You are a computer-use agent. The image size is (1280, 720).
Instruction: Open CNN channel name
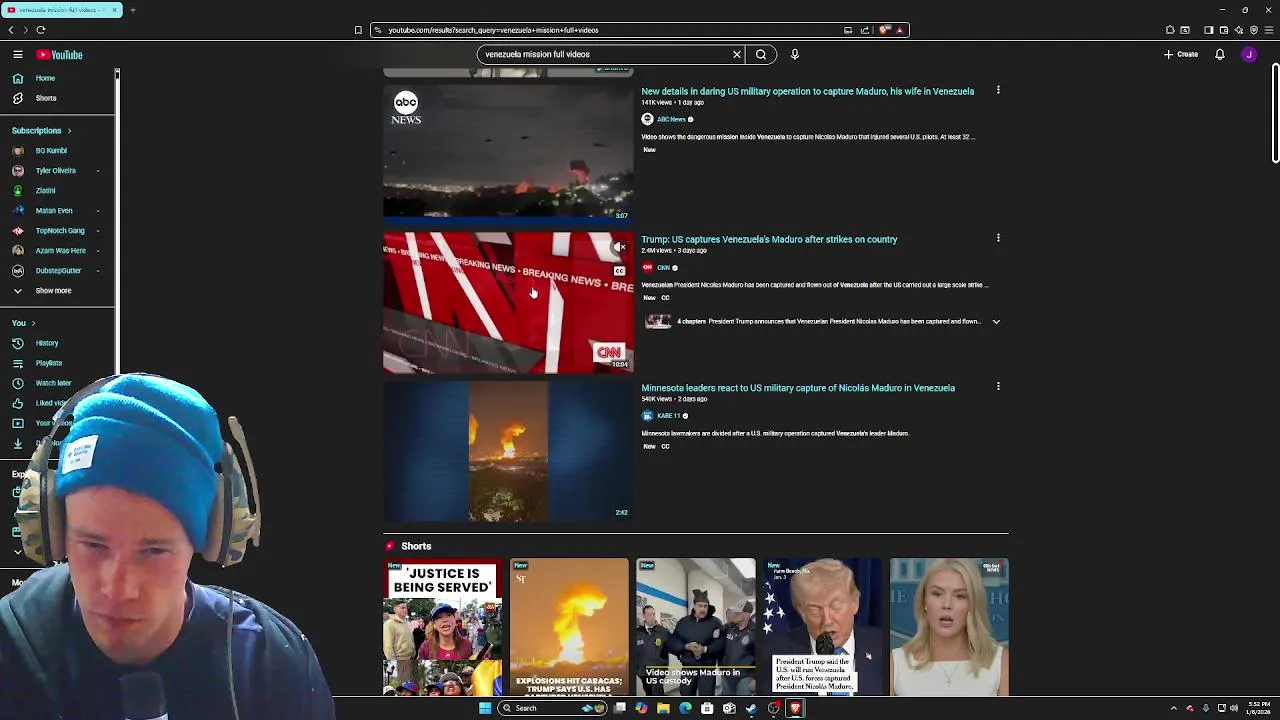(663, 267)
